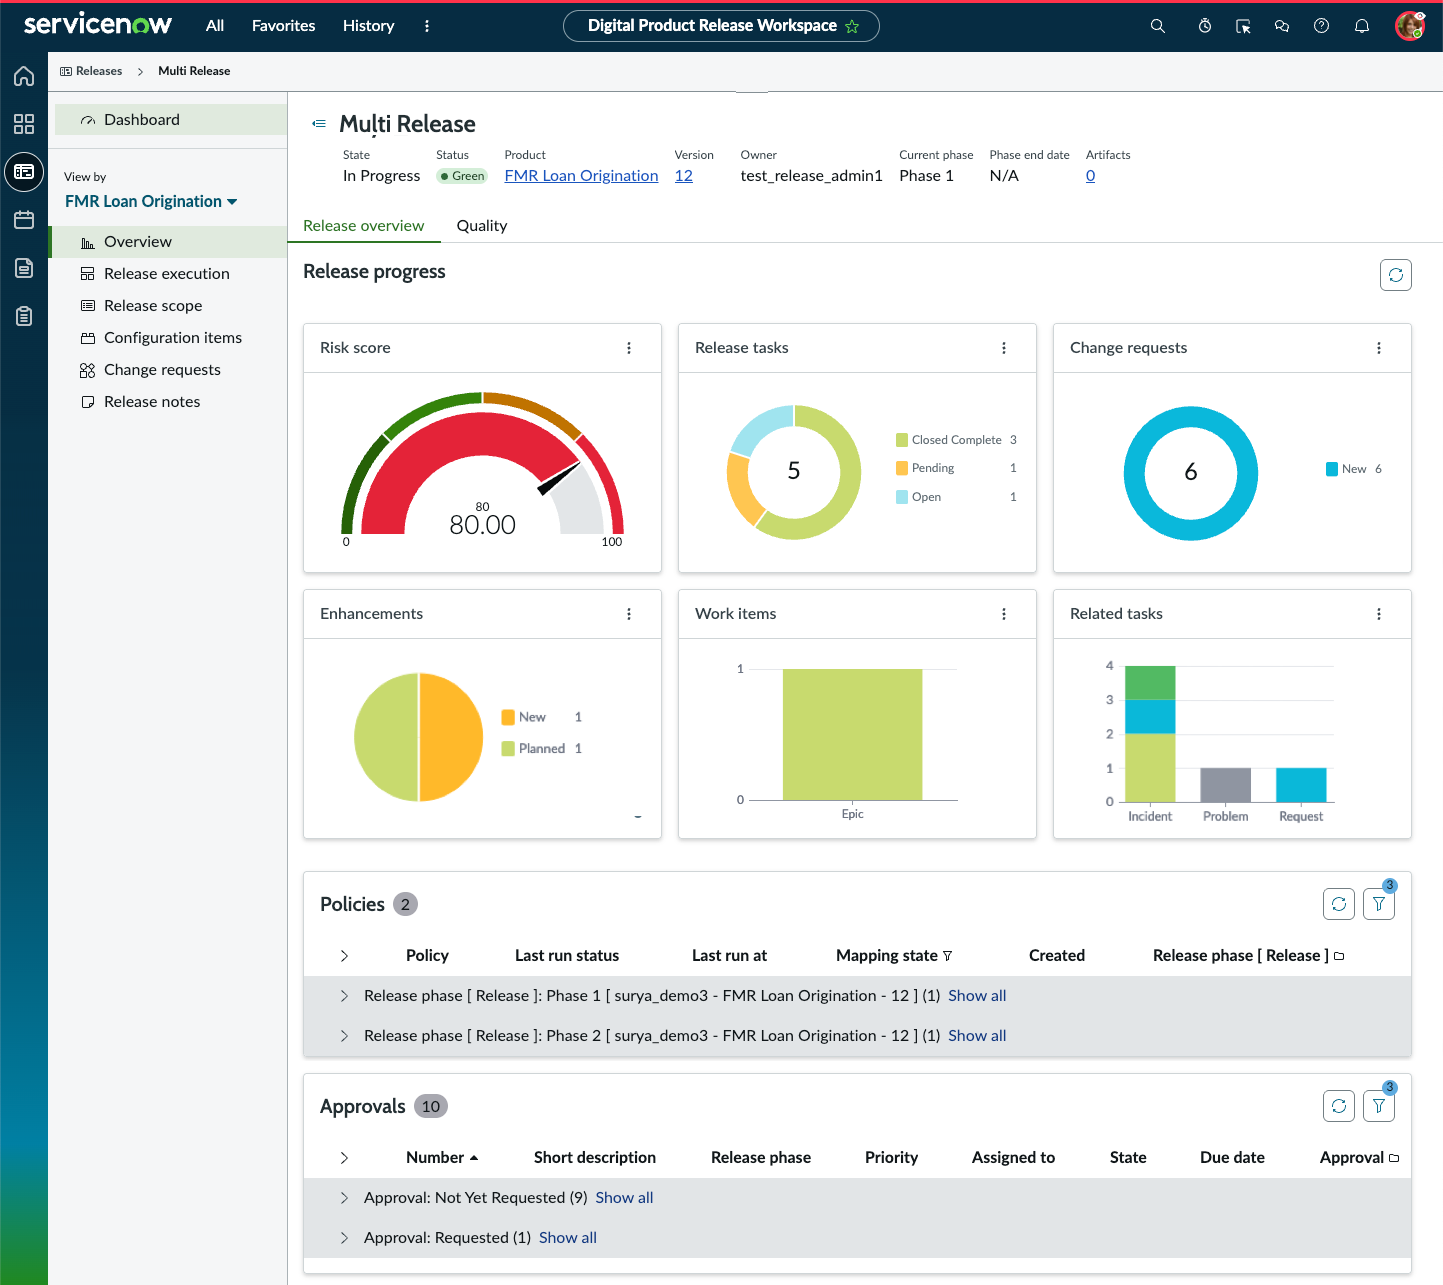Open the View by FMR Loan Origination dropdown

(x=151, y=201)
